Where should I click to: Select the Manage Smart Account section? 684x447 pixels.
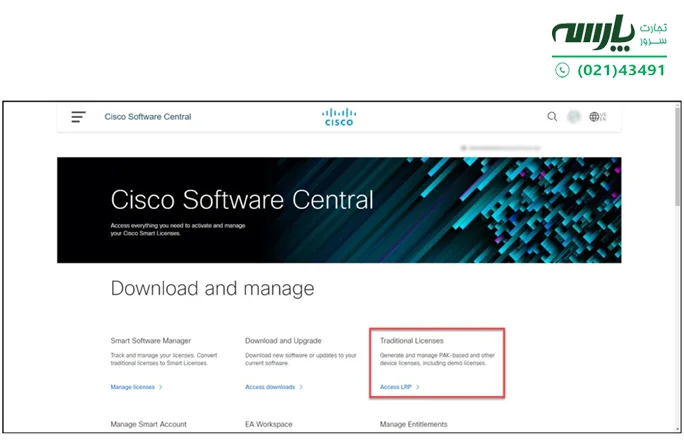click(148, 424)
